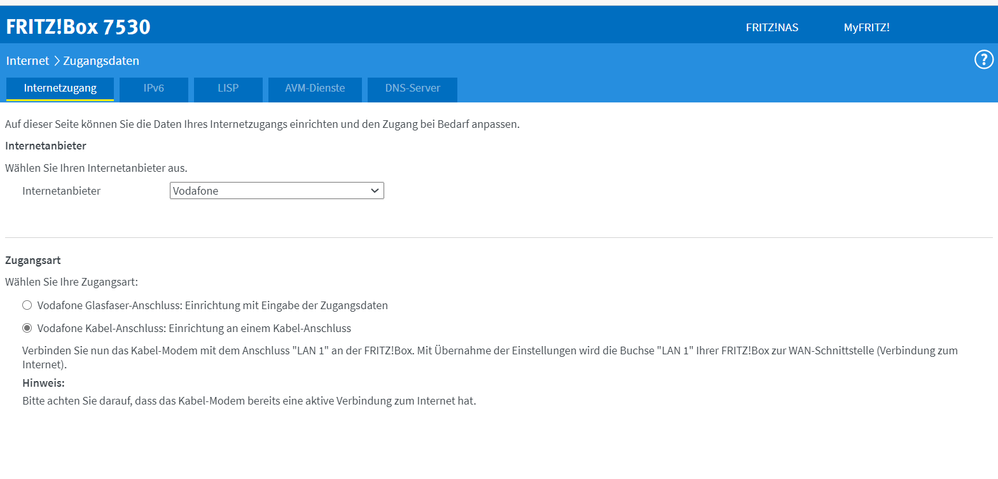Go to the DNS-Server tab
The width and height of the screenshot is (998, 479).
[x=412, y=88]
